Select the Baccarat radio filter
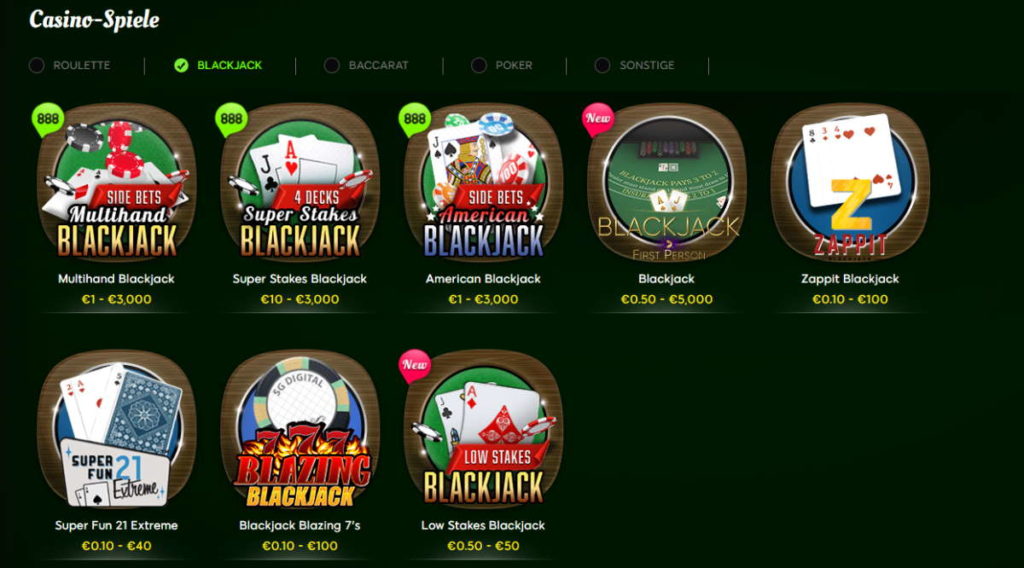This screenshot has height=568, width=1024. pyautogui.click(x=332, y=65)
